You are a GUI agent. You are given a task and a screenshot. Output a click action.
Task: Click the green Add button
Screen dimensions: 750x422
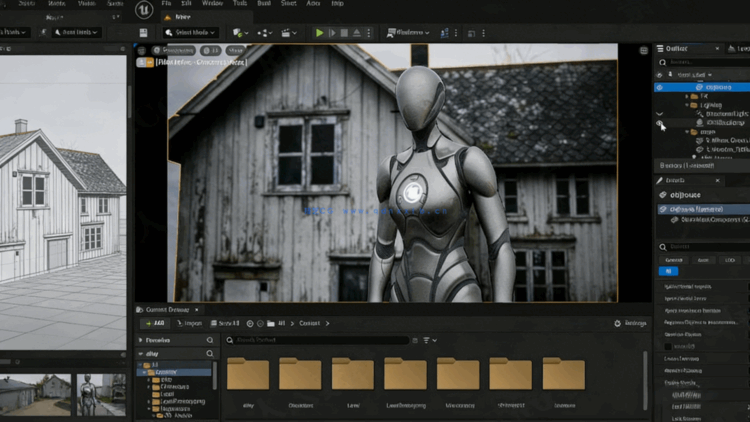[x=157, y=324]
